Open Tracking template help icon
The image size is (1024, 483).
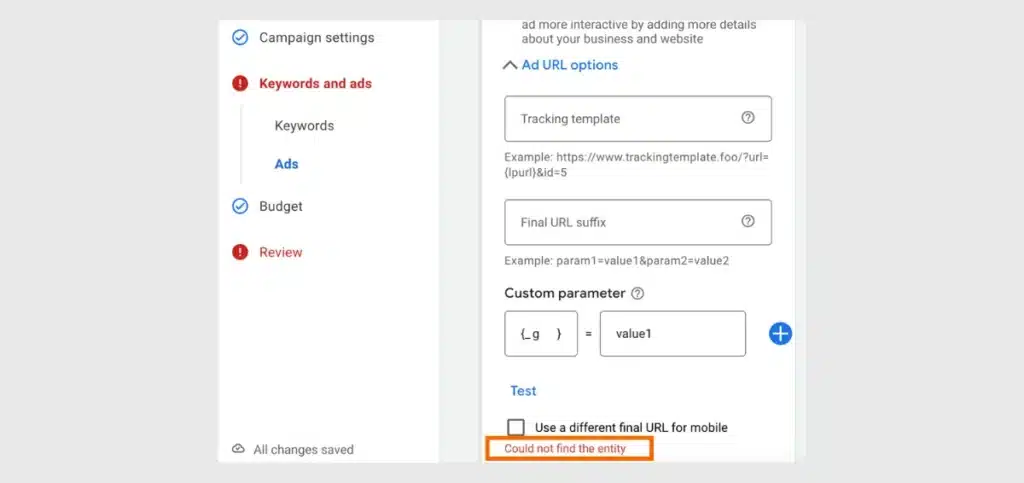pos(748,118)
